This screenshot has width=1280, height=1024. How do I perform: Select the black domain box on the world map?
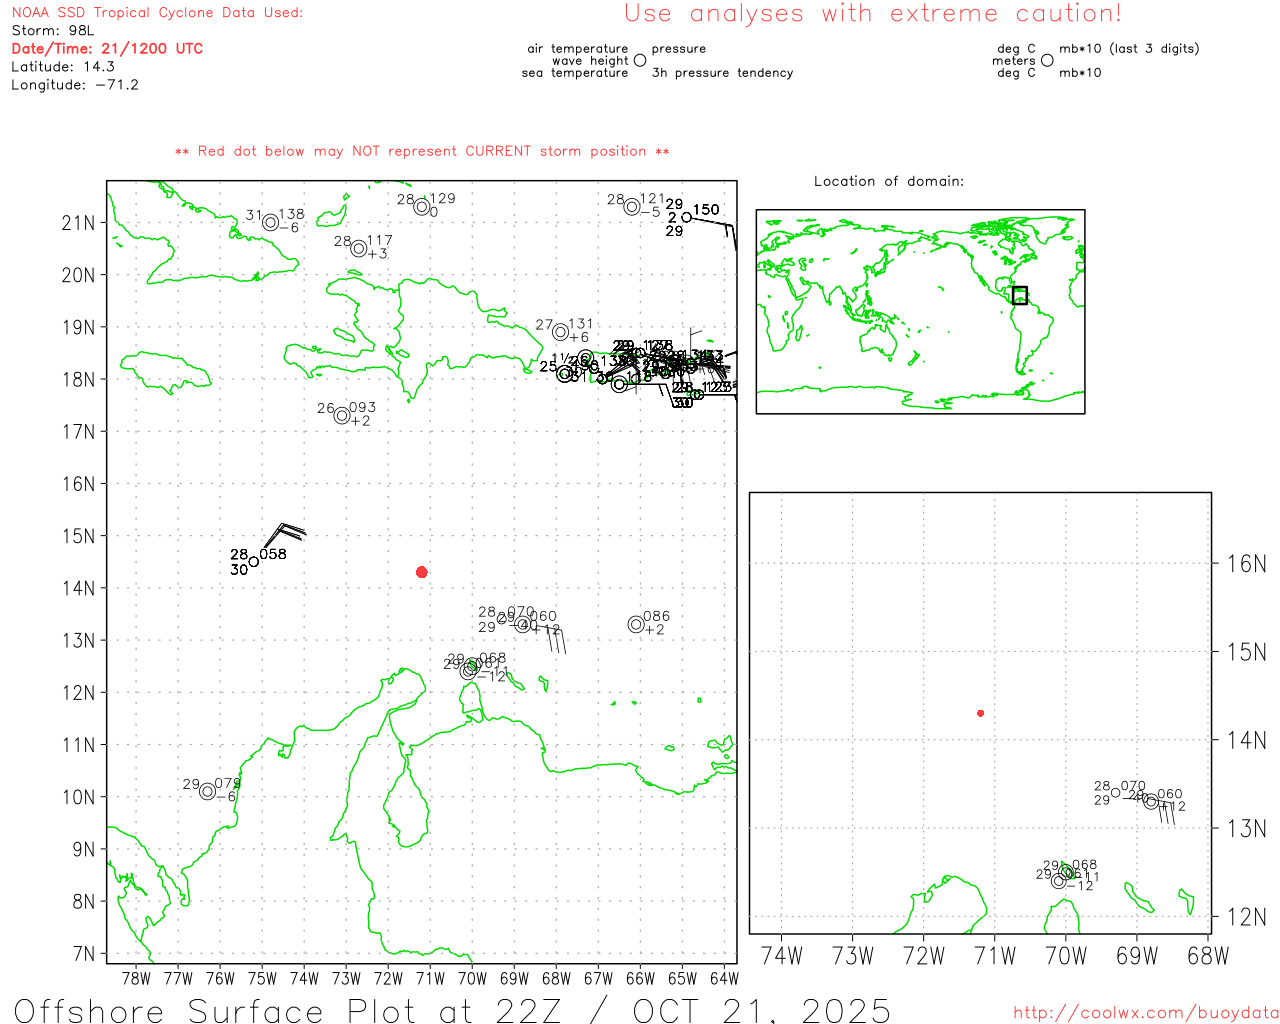tap(1020, 295)
